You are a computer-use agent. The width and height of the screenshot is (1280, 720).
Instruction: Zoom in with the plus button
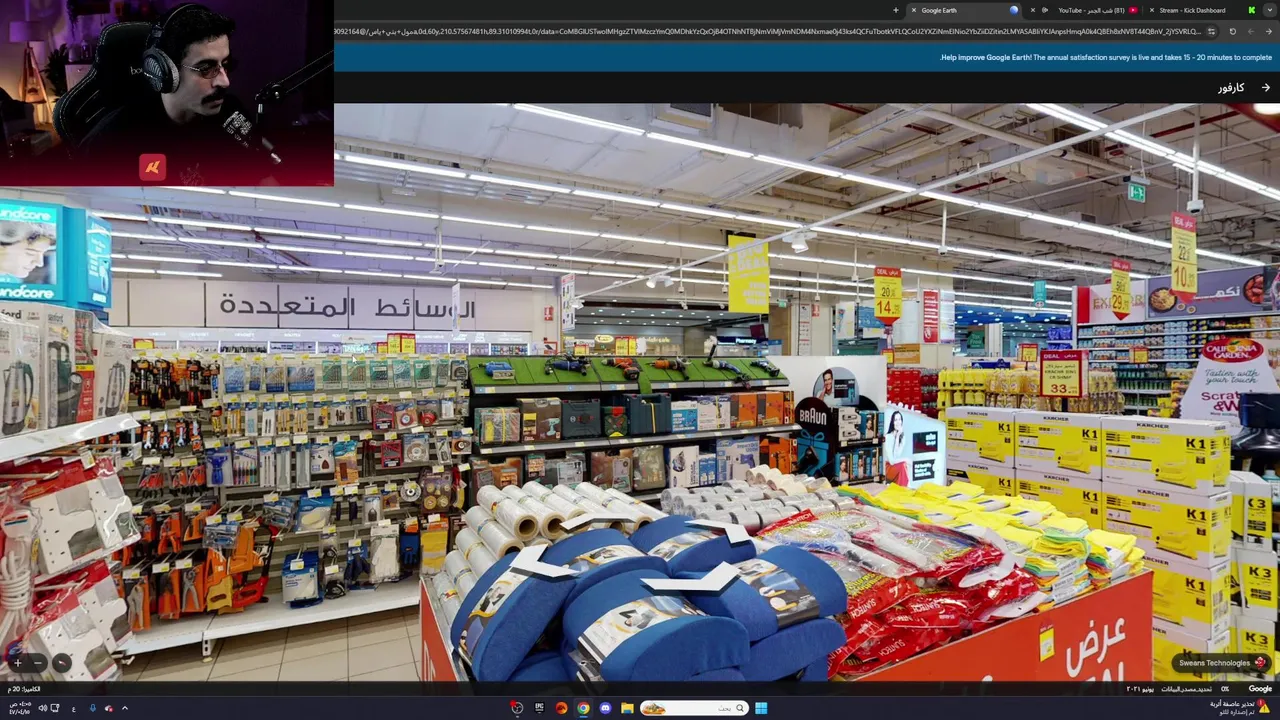pyautogui.click(x=17, y=662)
